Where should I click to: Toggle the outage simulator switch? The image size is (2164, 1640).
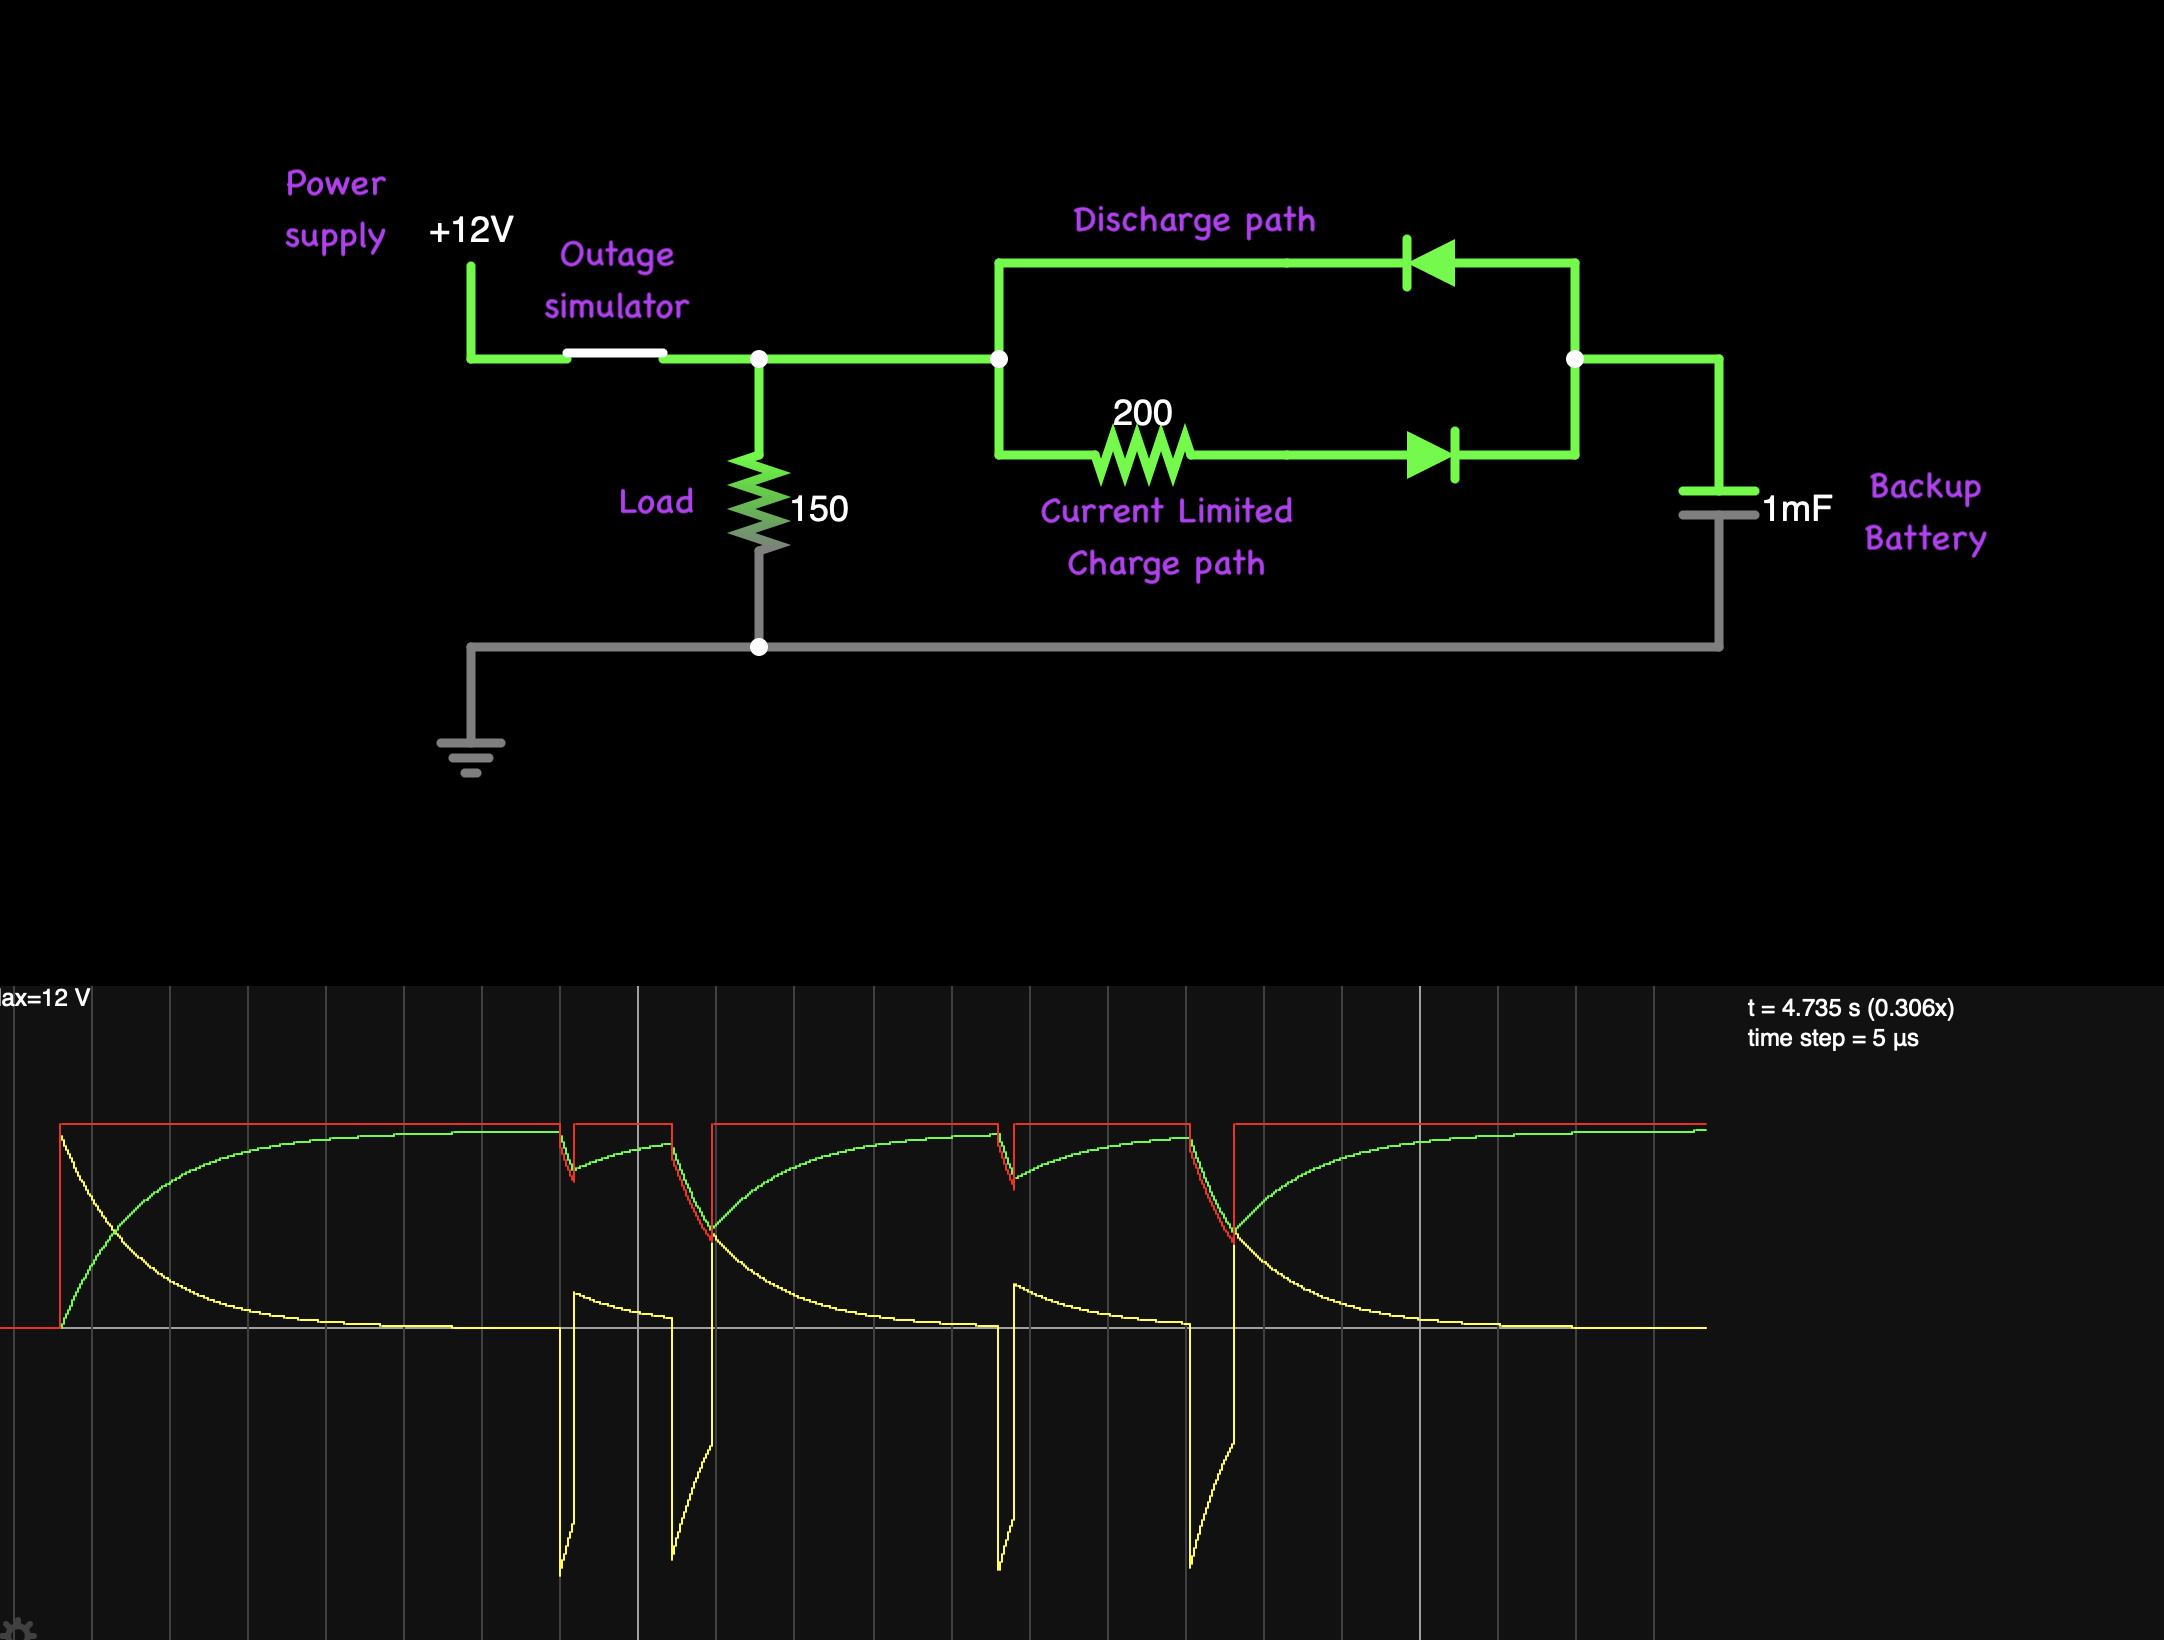614,354
